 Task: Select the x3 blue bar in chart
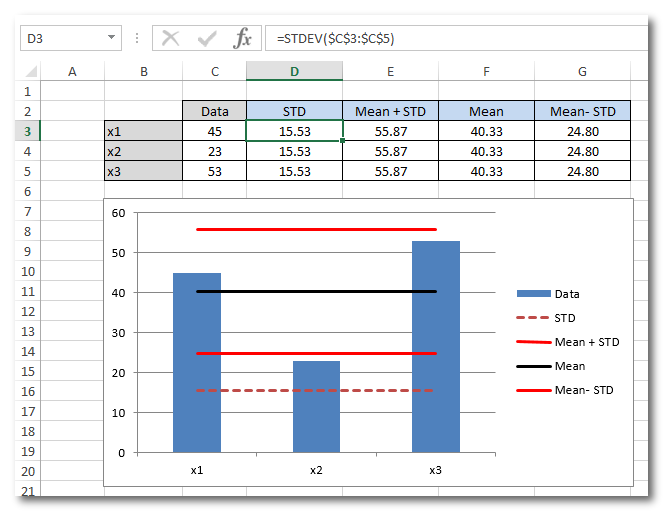pyautogui.click(x=436, y=350)
